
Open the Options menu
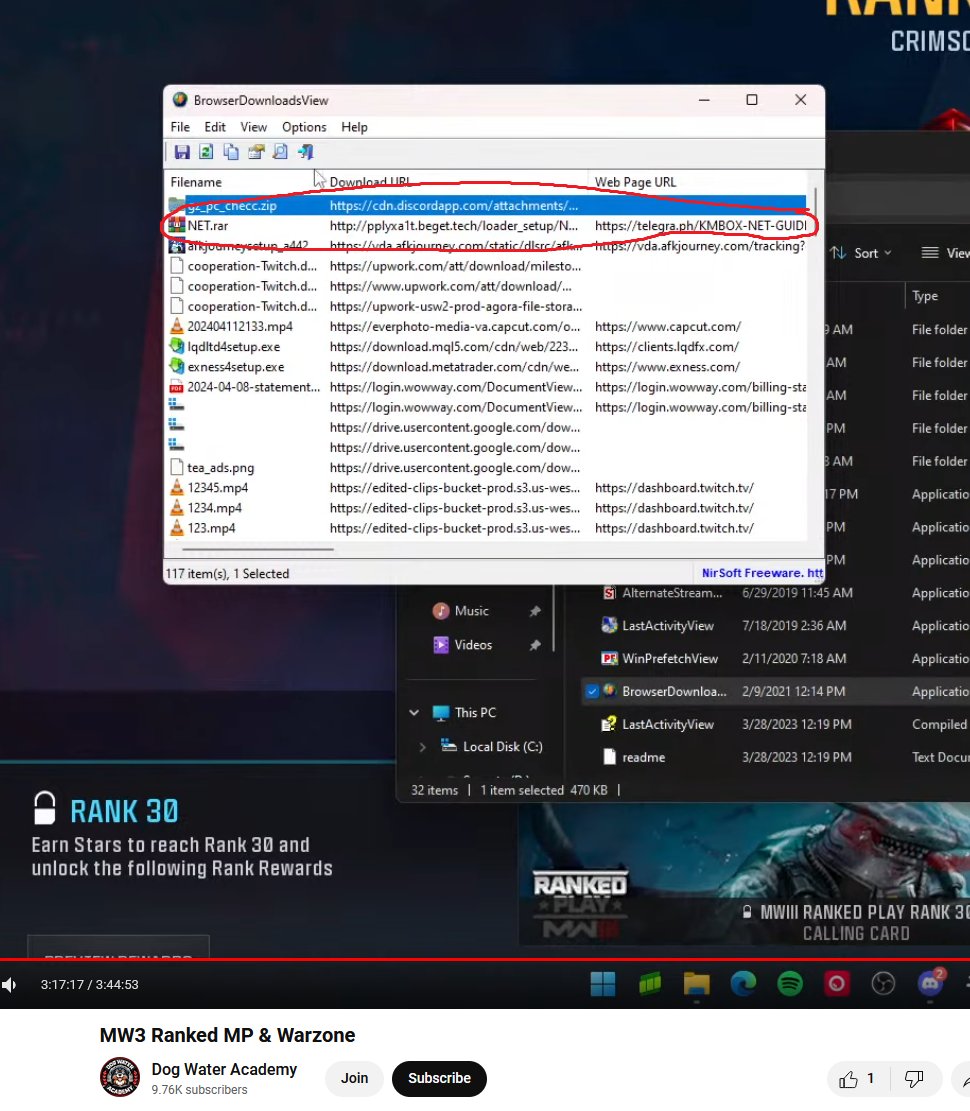(x=304, y=127)
